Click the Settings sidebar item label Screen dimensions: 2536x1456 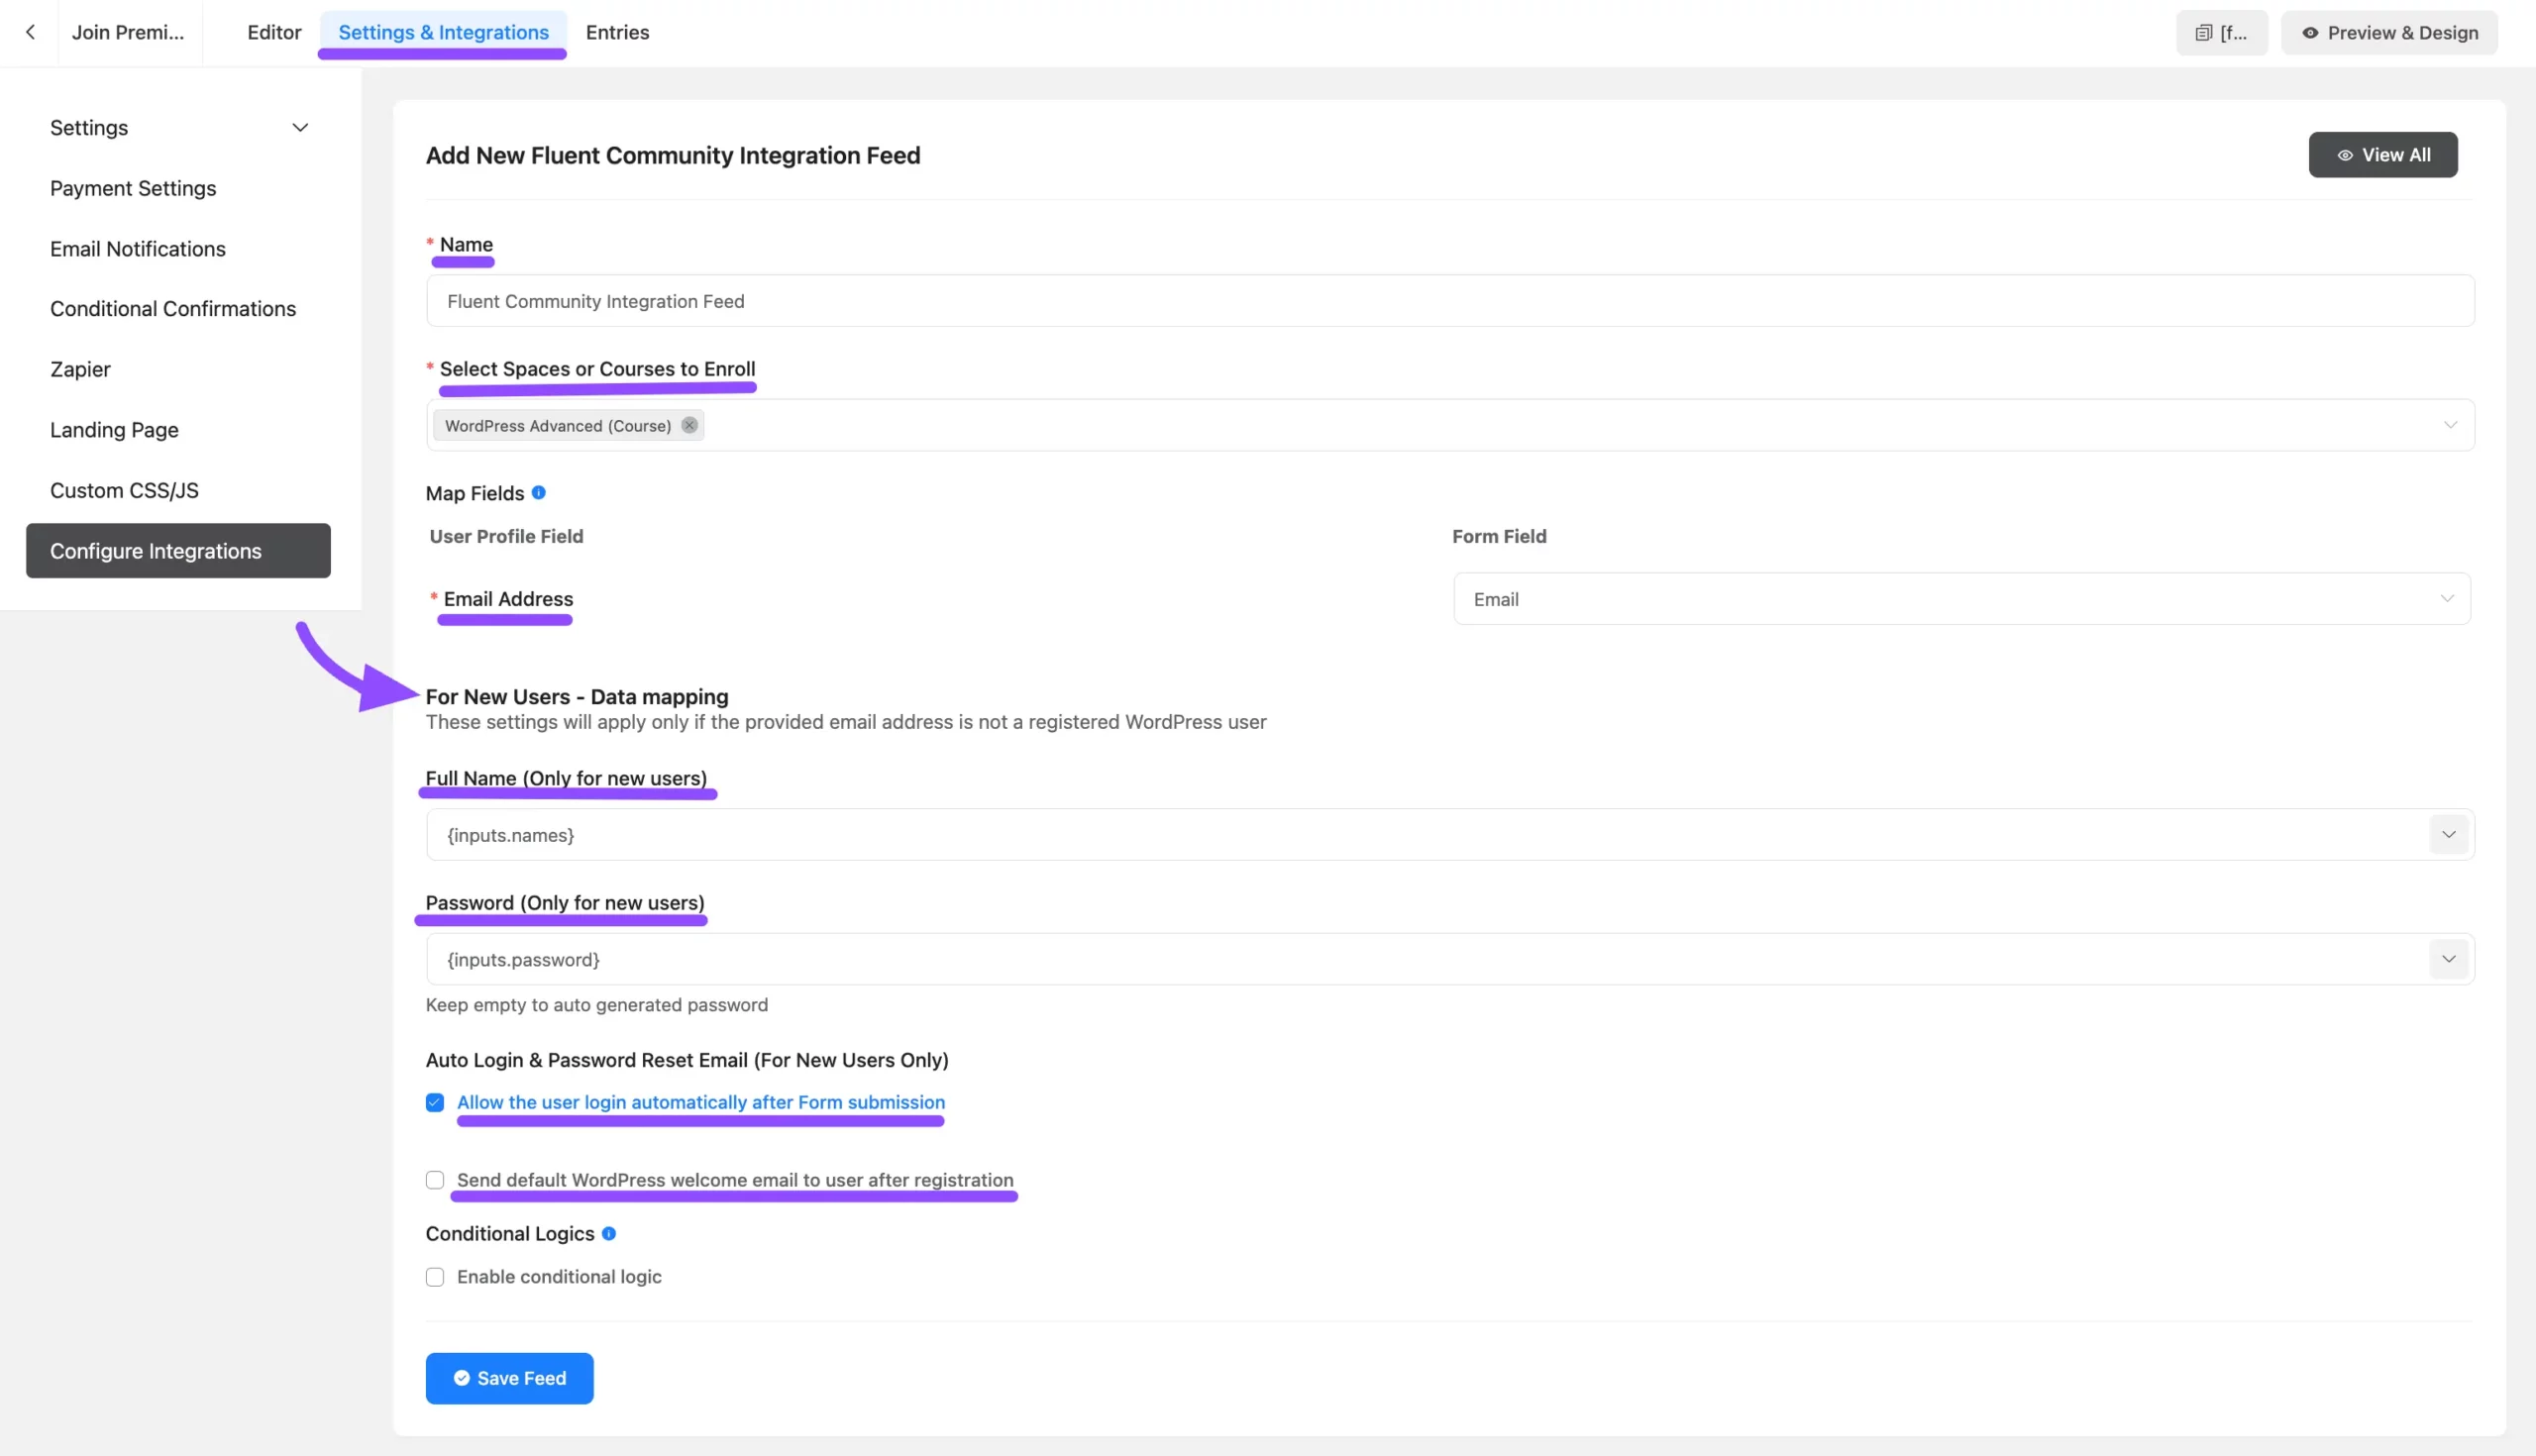click(x=89, y=128)
